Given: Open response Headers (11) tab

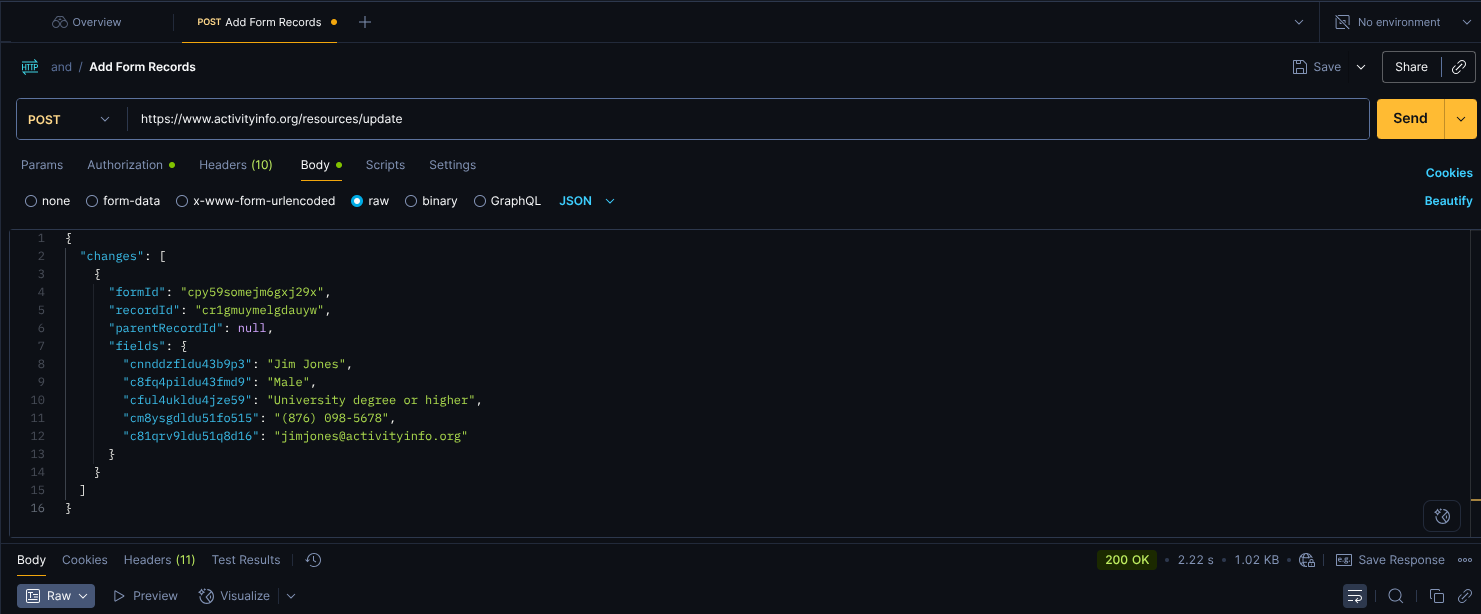Looking at the screenshot, I should [x=159, y=560].
